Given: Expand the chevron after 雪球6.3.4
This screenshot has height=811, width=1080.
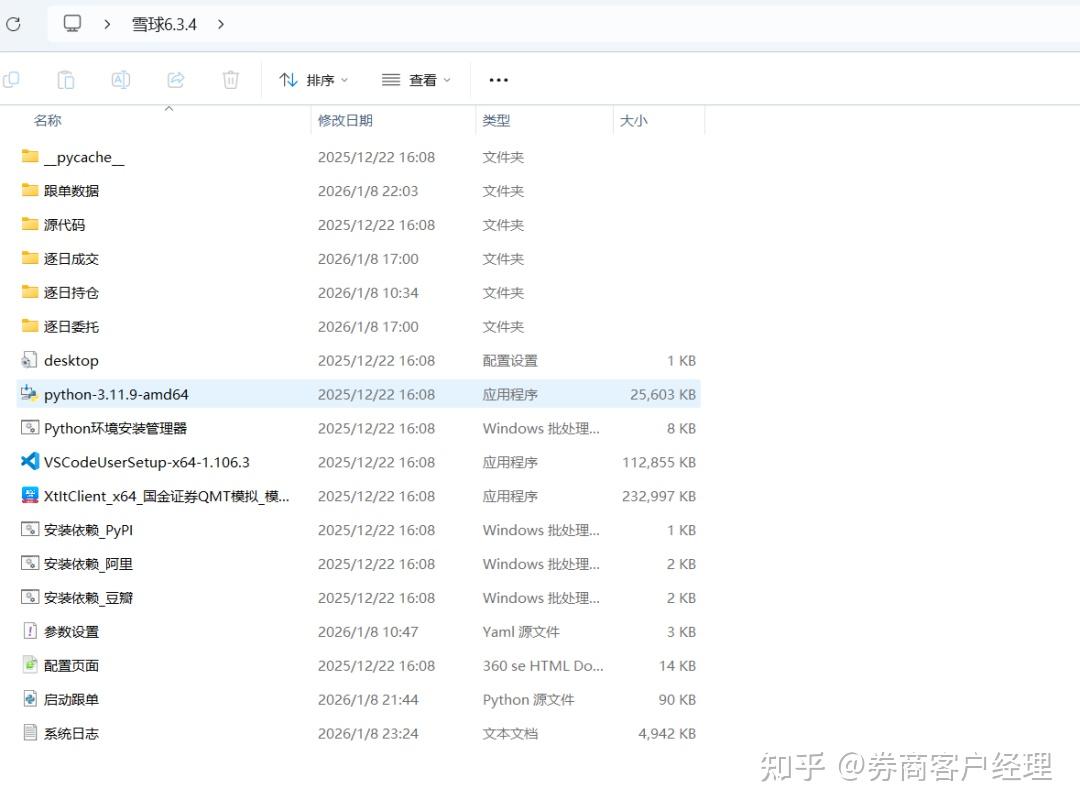Looking at the screenshot, I should [x=220, y=24].
